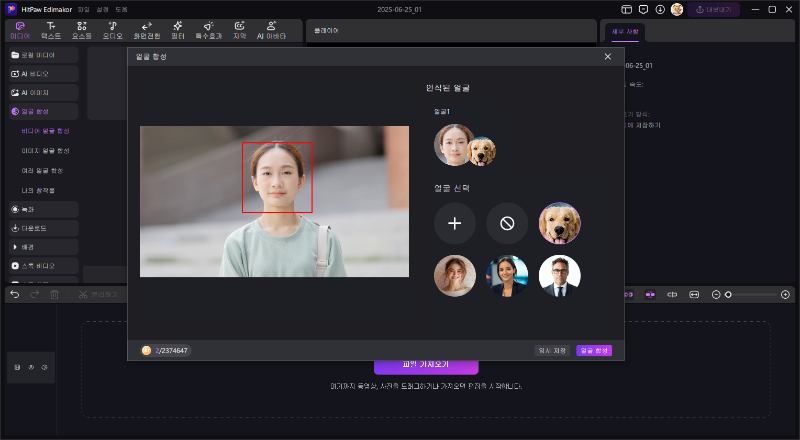
Task: Click the split-marker icon in the timeline toolbar
Action: (672, 295)
